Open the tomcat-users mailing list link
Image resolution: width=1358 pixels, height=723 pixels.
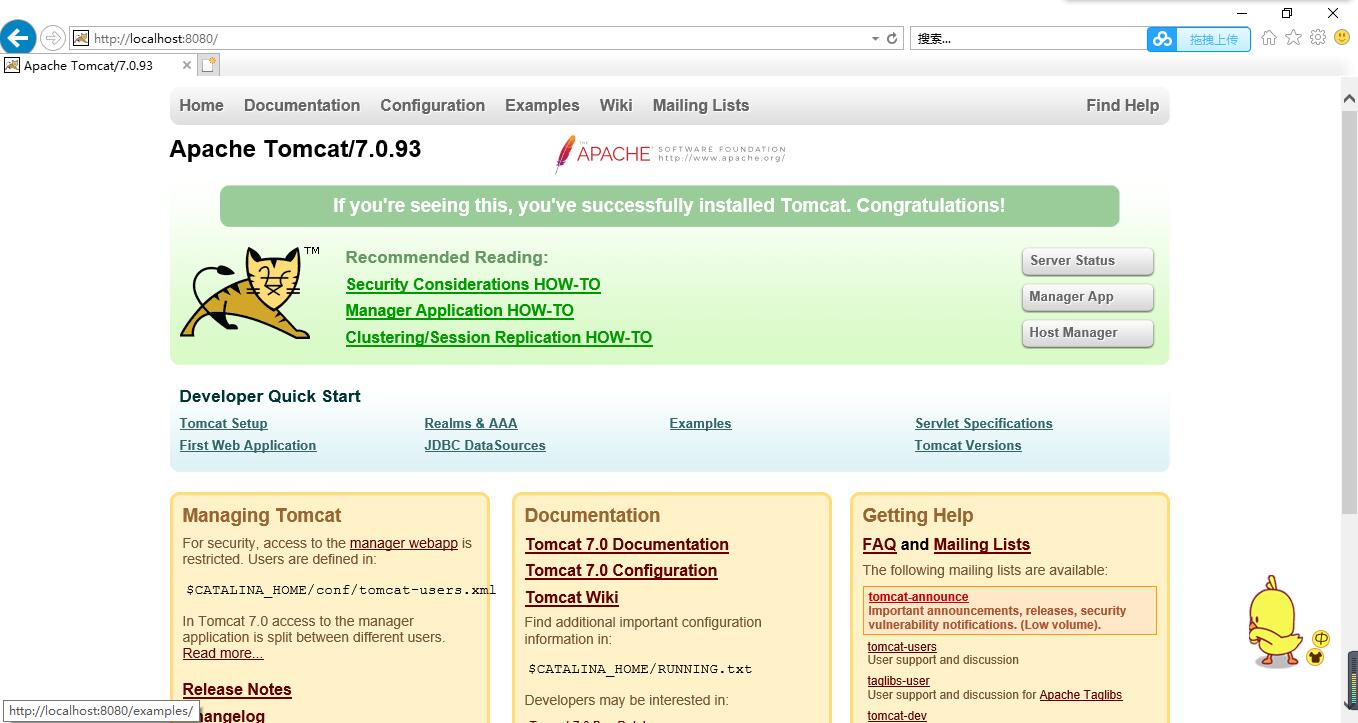point(902,647)
